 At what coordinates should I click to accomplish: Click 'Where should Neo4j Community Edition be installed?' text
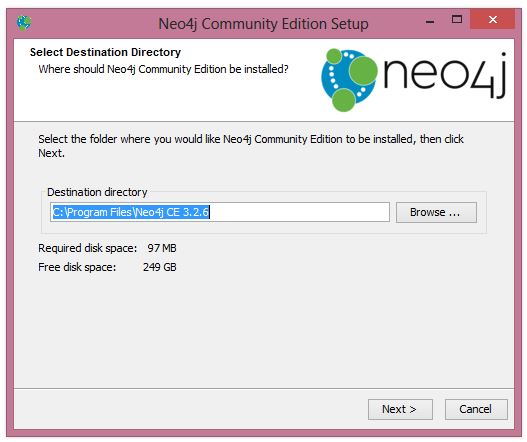(163, 69)
